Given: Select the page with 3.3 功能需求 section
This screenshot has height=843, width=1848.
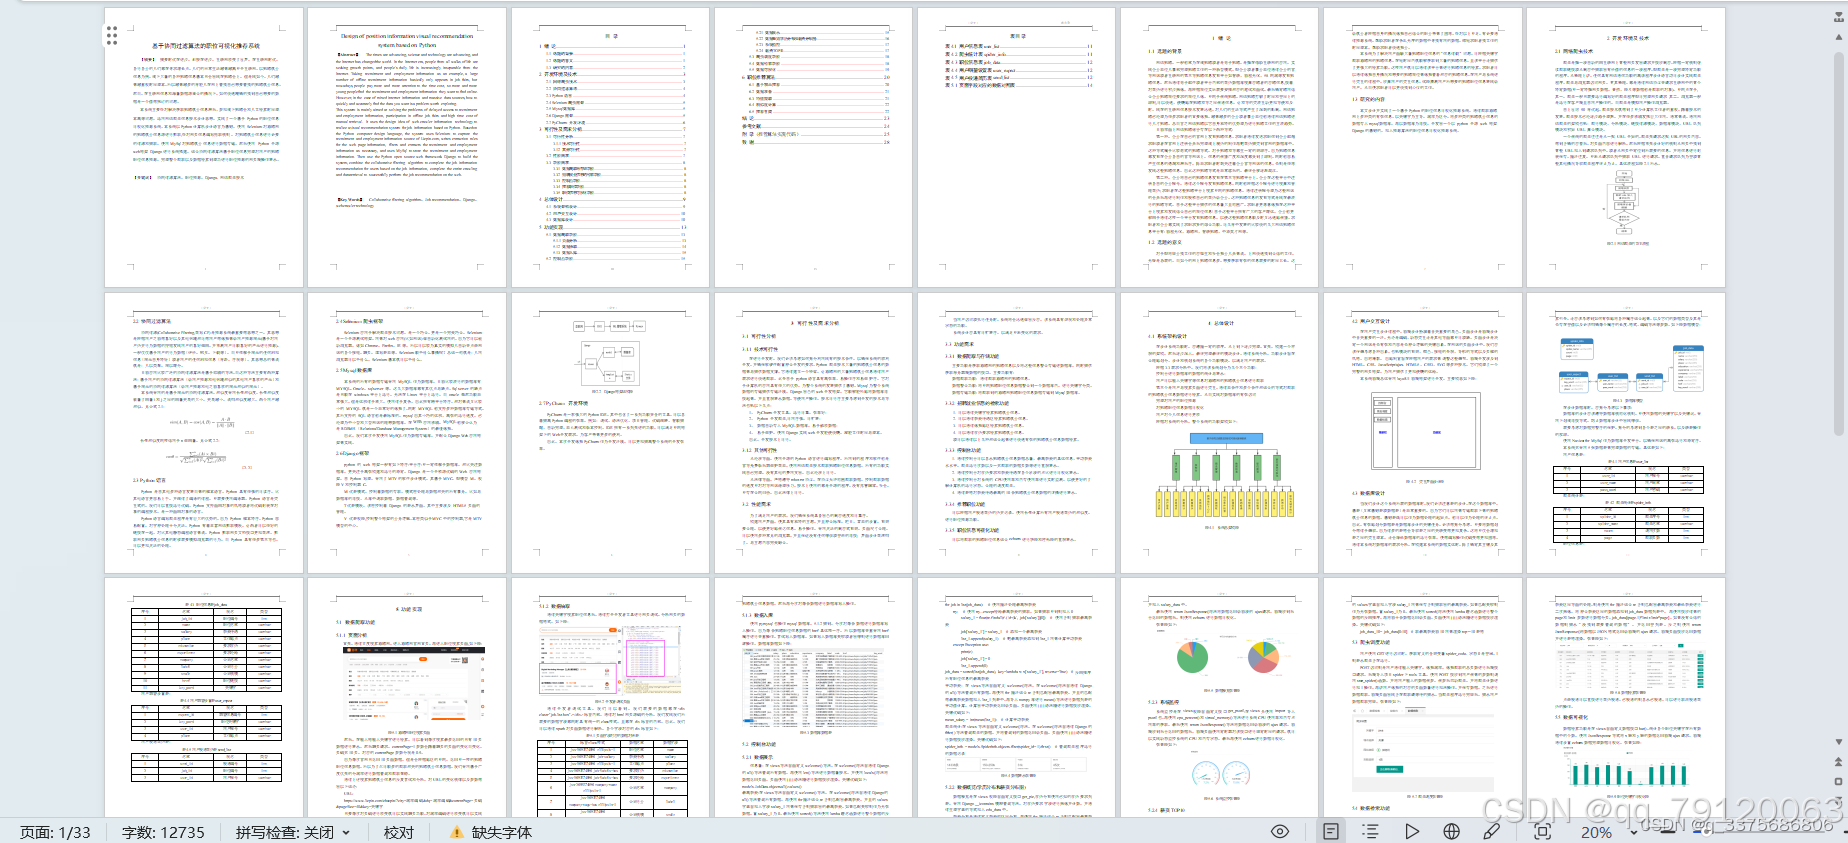Looking at the screenshot, I should pyautogui.click(x=1016, y=433).
